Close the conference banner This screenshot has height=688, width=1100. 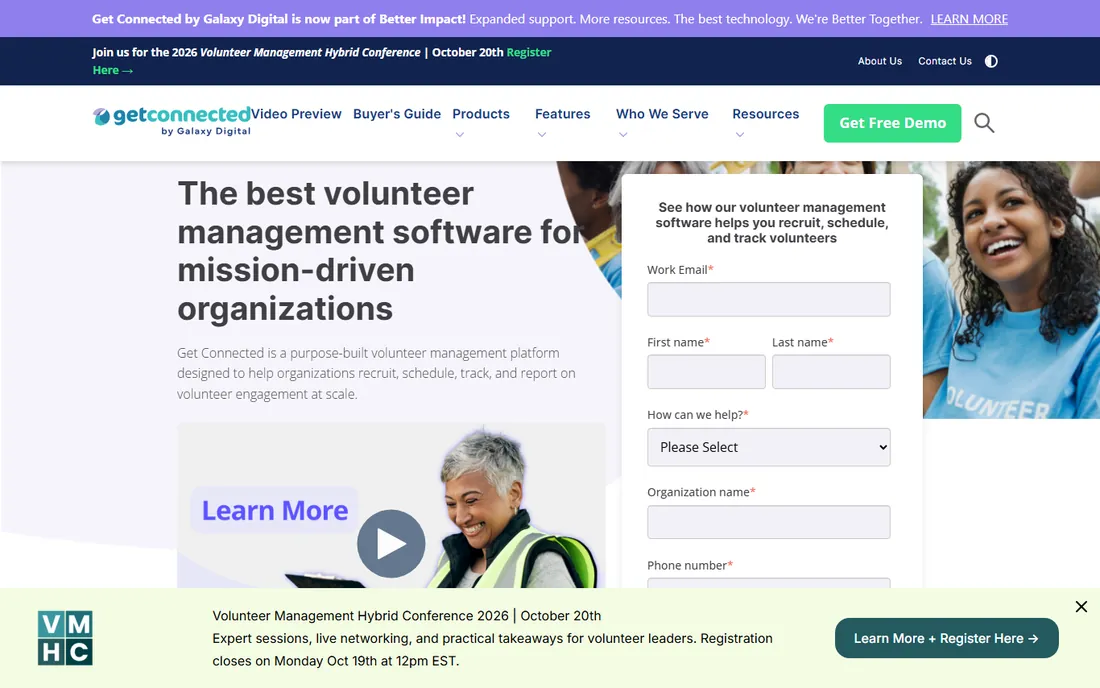[1081, 607]
